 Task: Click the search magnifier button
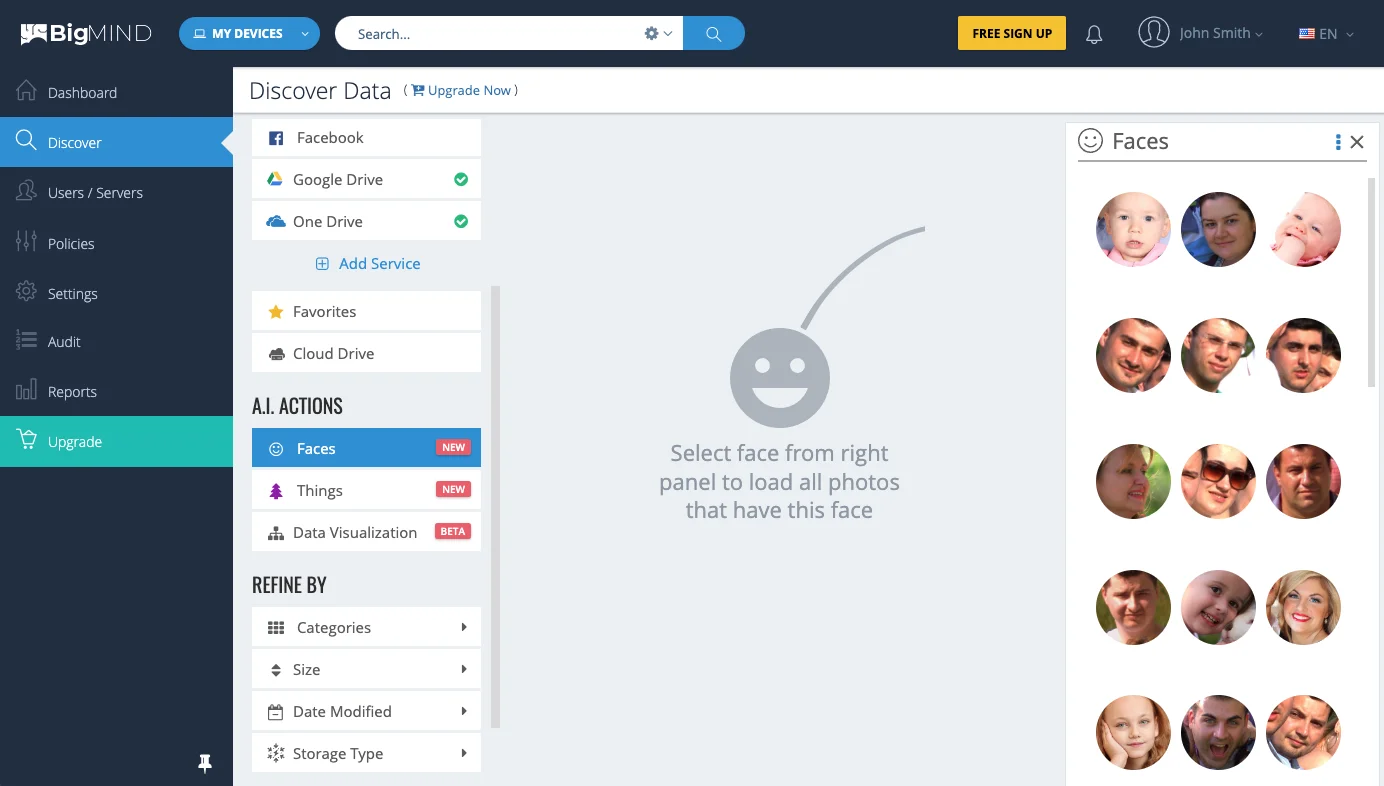714,33
